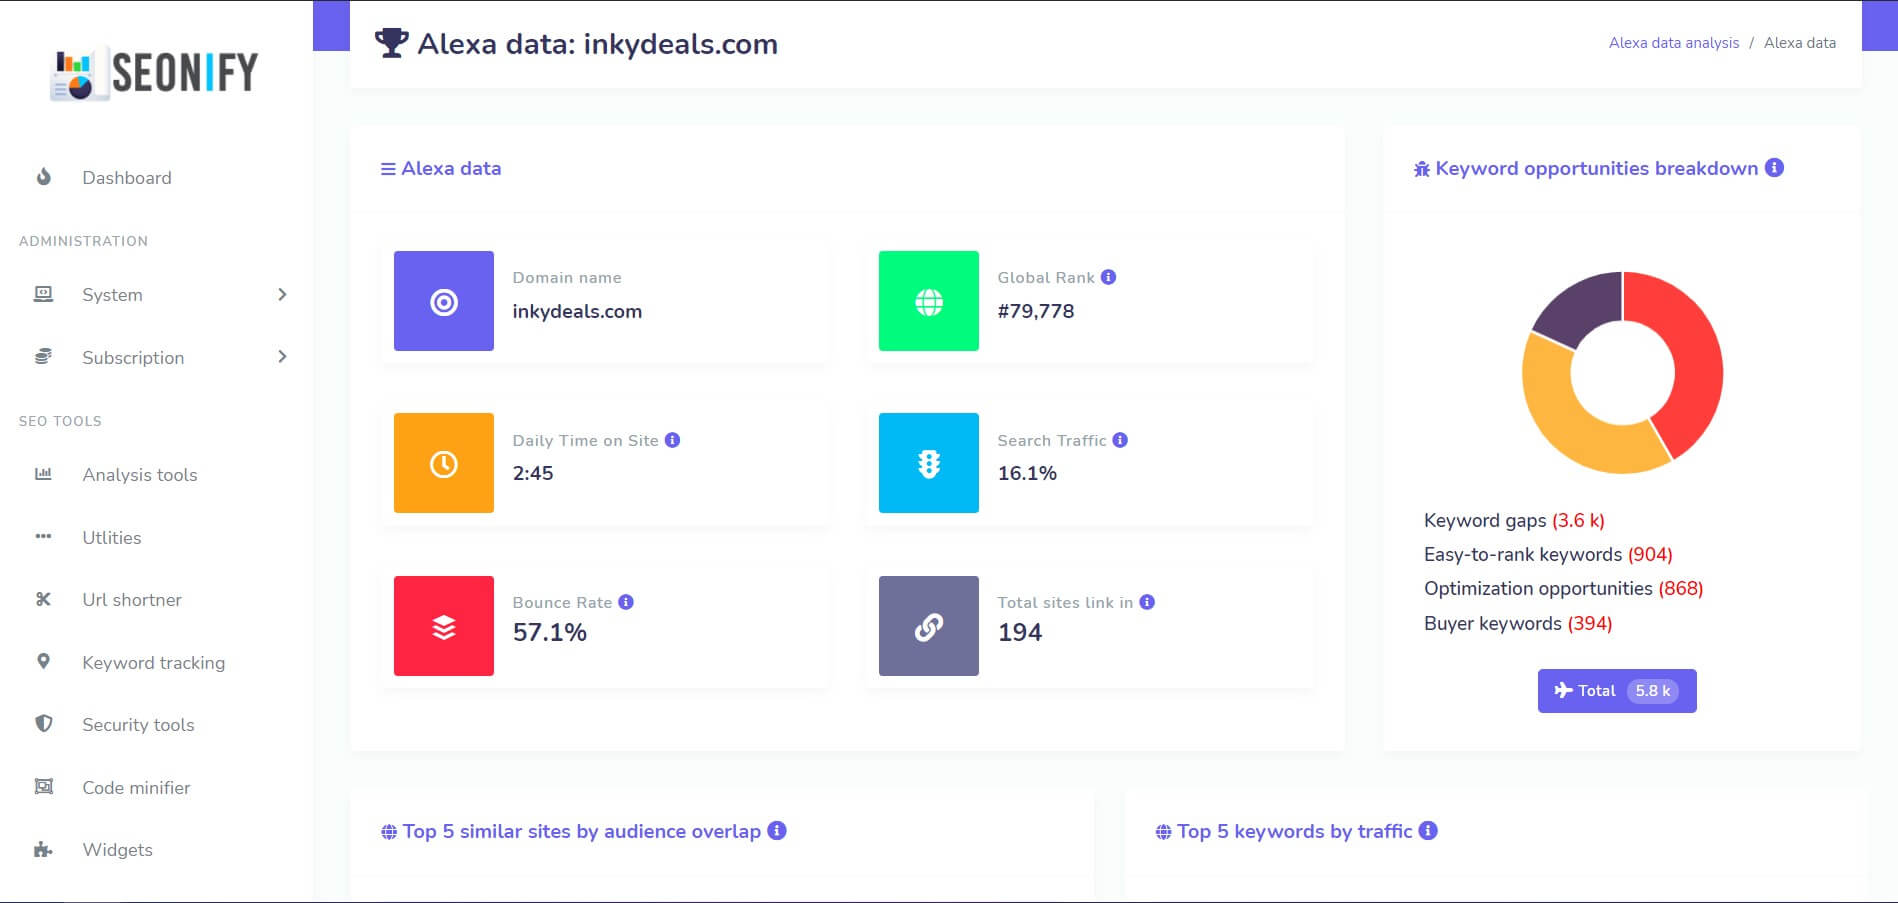This screenshot has width=1898, height=903.
Task: Click the System laptop icon
Action: click(43, 294)
